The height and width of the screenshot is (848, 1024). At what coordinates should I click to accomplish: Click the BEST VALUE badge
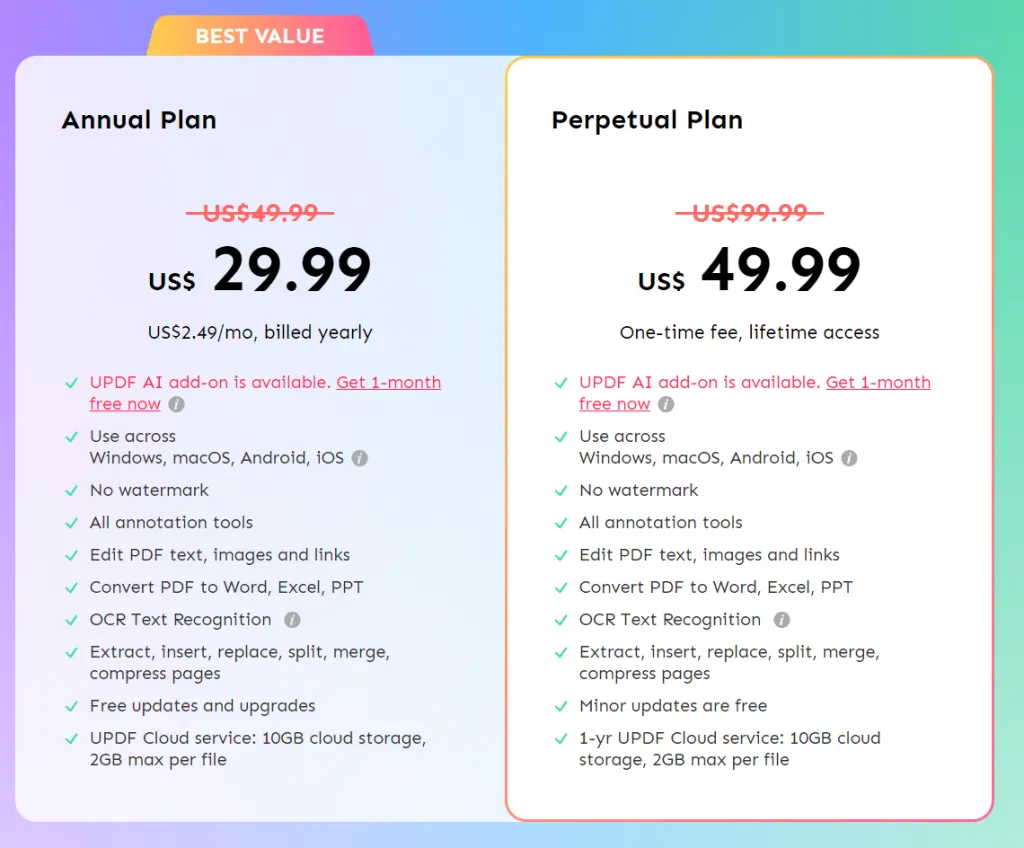(260, 37)
